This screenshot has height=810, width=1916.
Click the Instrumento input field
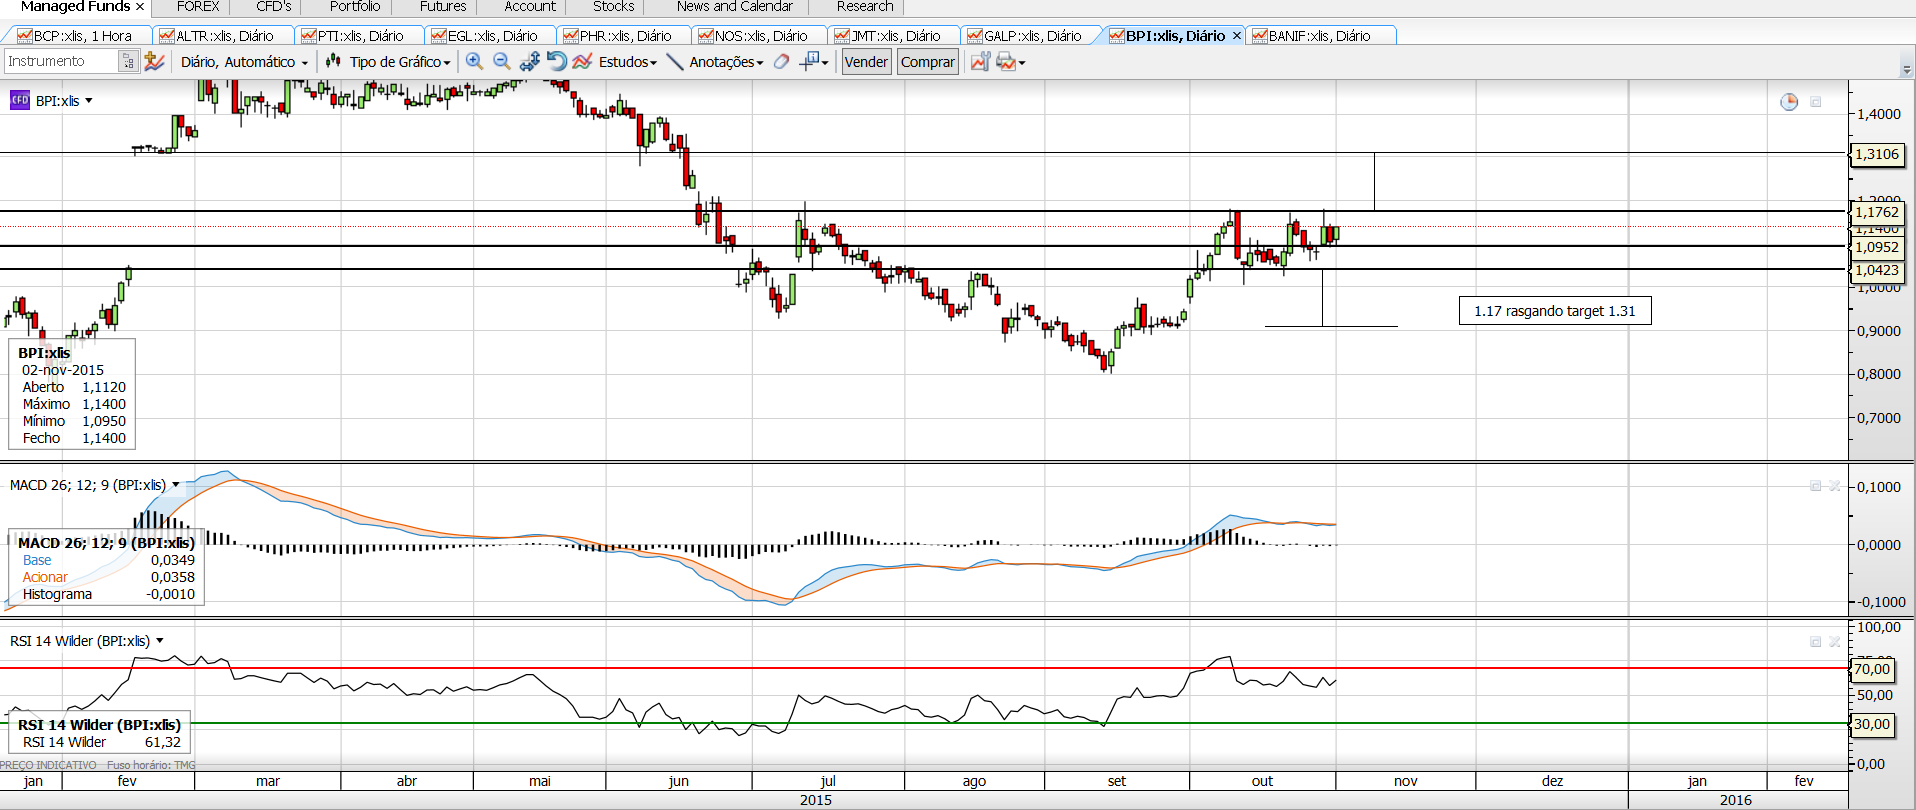click(x=62, y=62)
